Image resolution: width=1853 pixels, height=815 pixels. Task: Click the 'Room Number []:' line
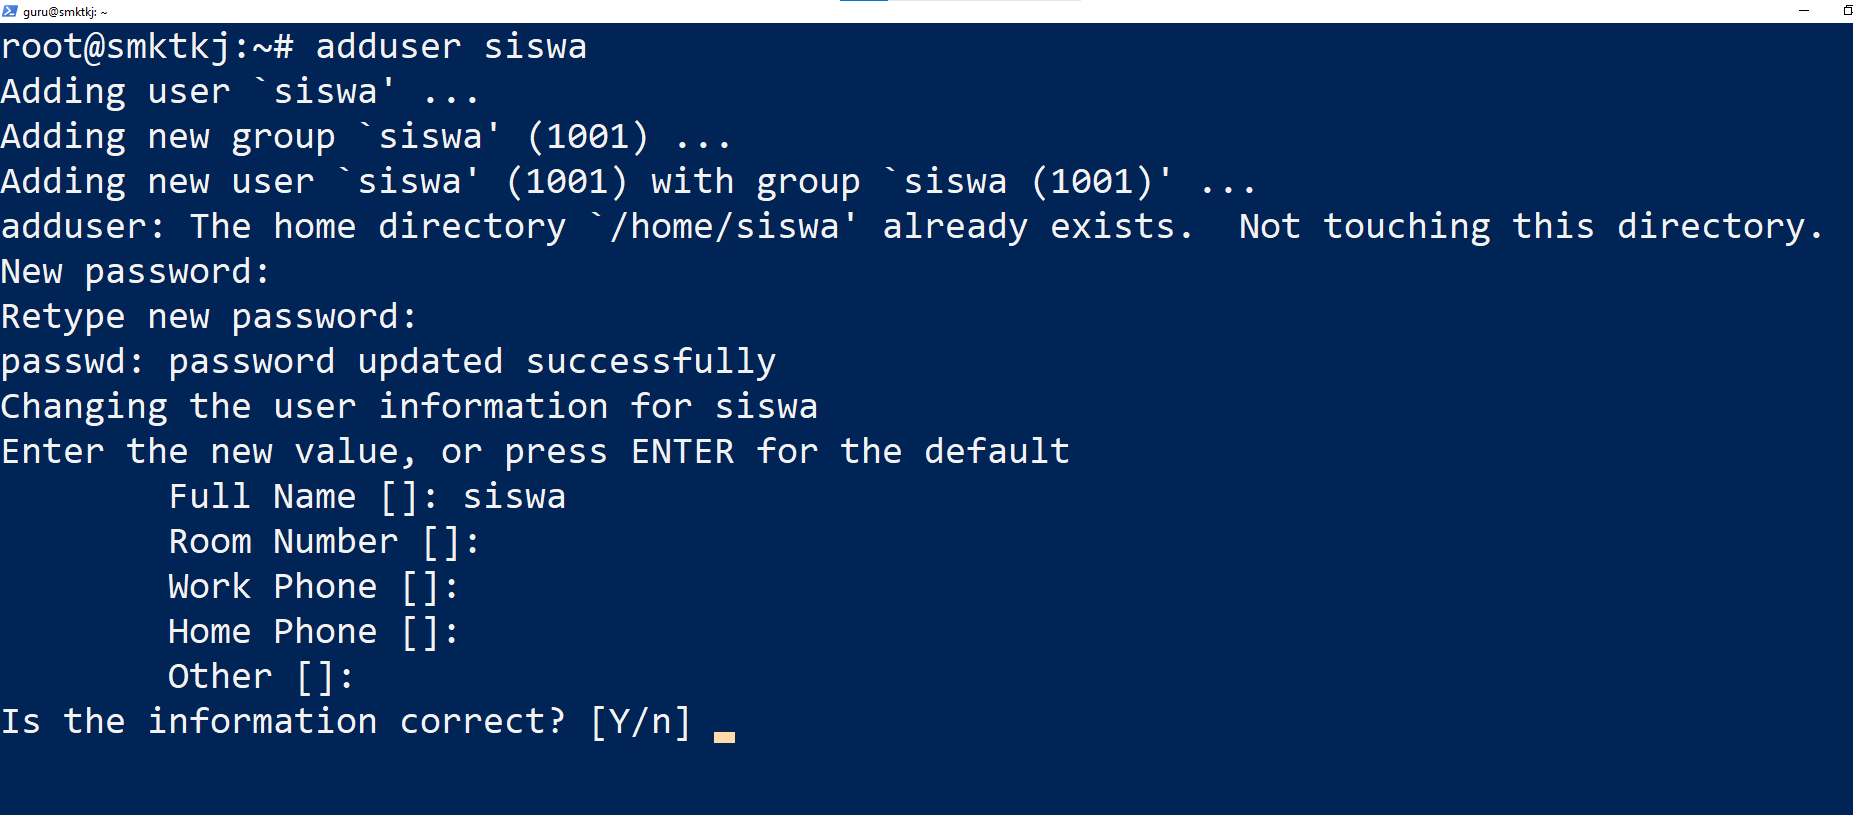pos(324,542)
